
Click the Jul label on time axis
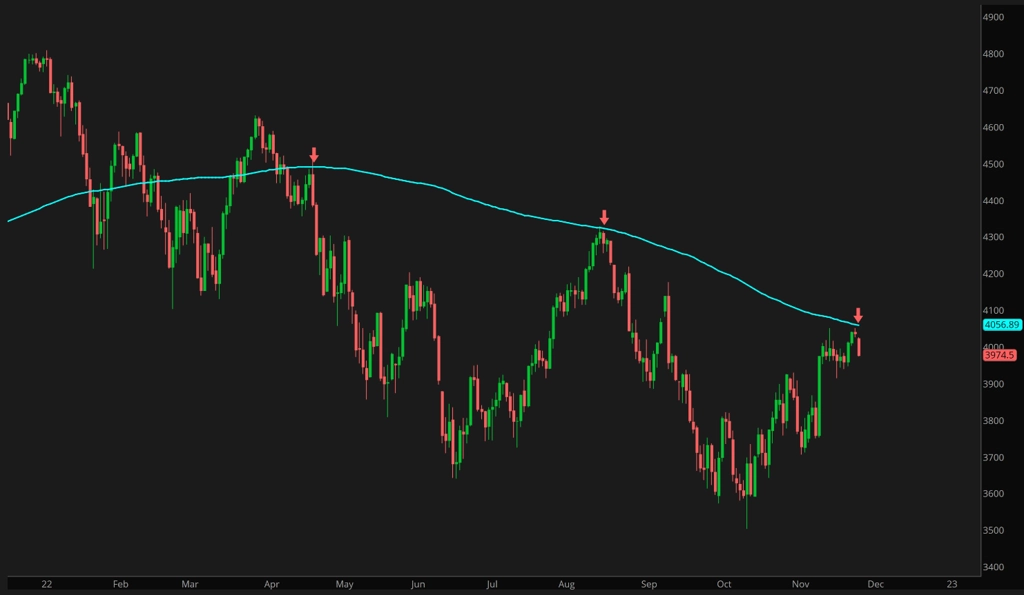492,584
